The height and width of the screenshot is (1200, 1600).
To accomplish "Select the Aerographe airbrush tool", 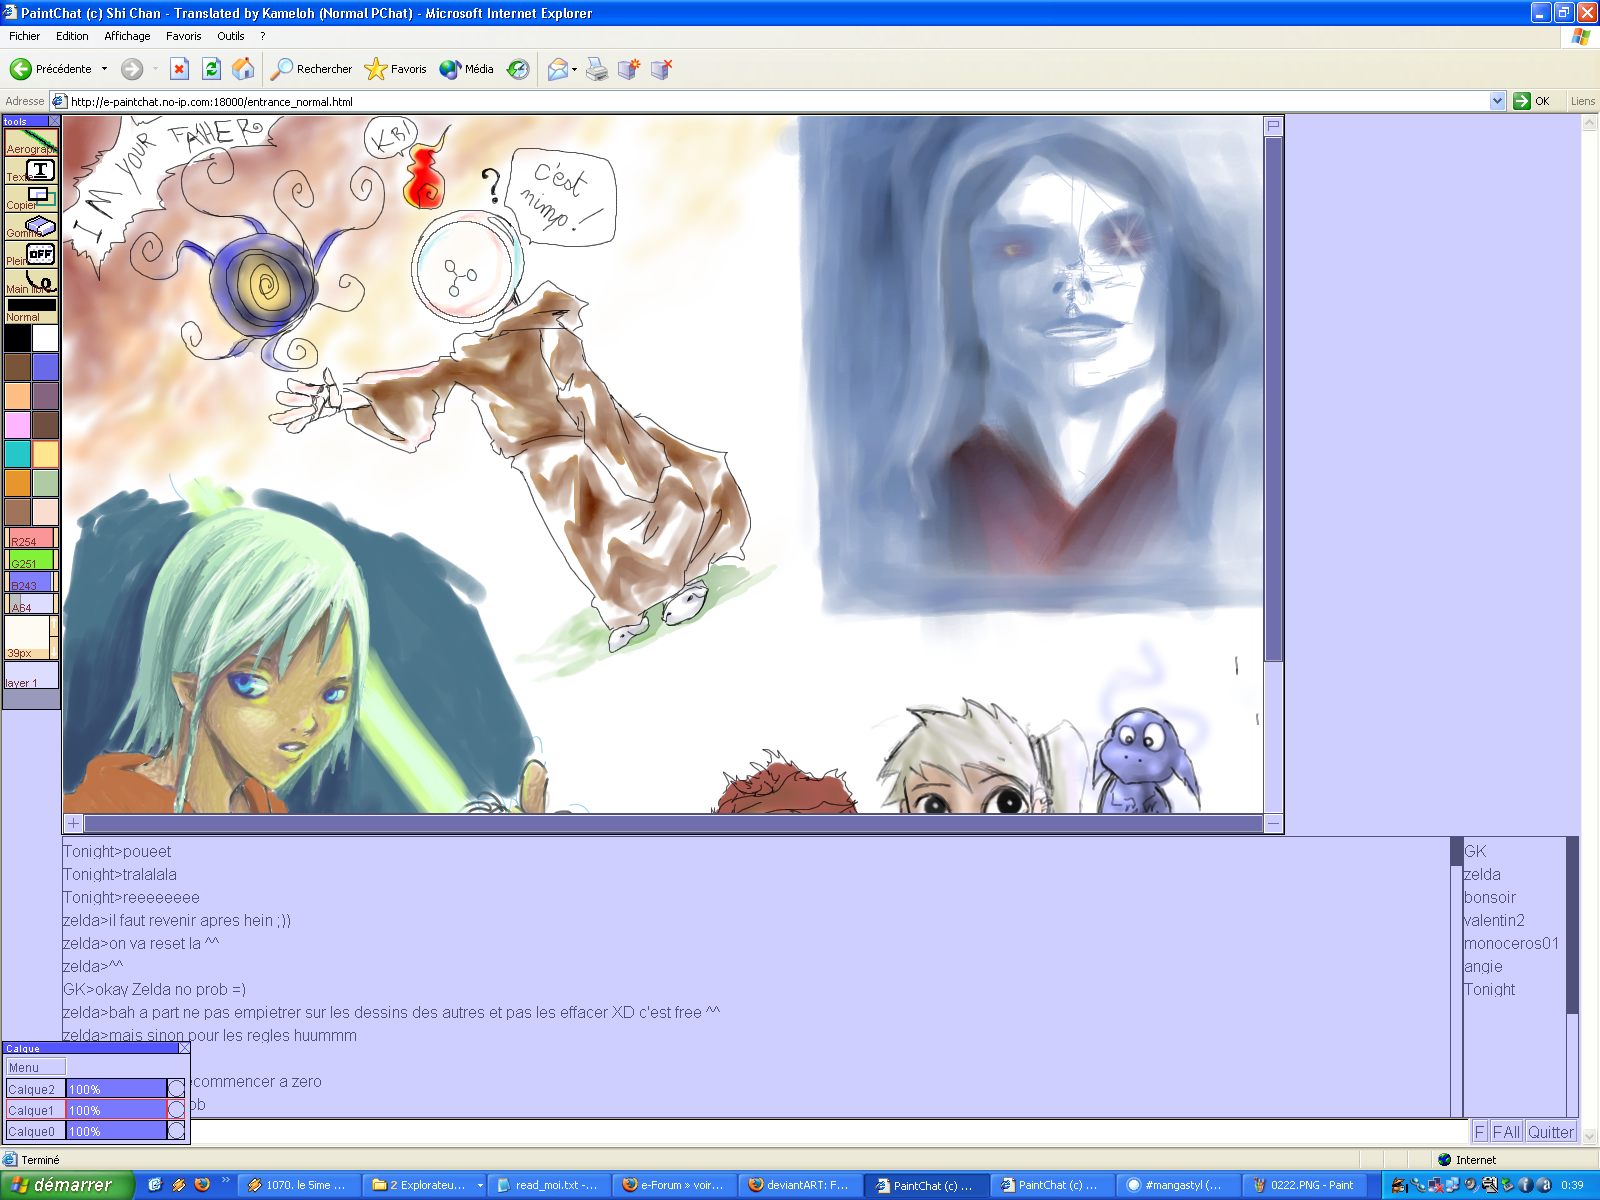I will (x=31, y=142).
